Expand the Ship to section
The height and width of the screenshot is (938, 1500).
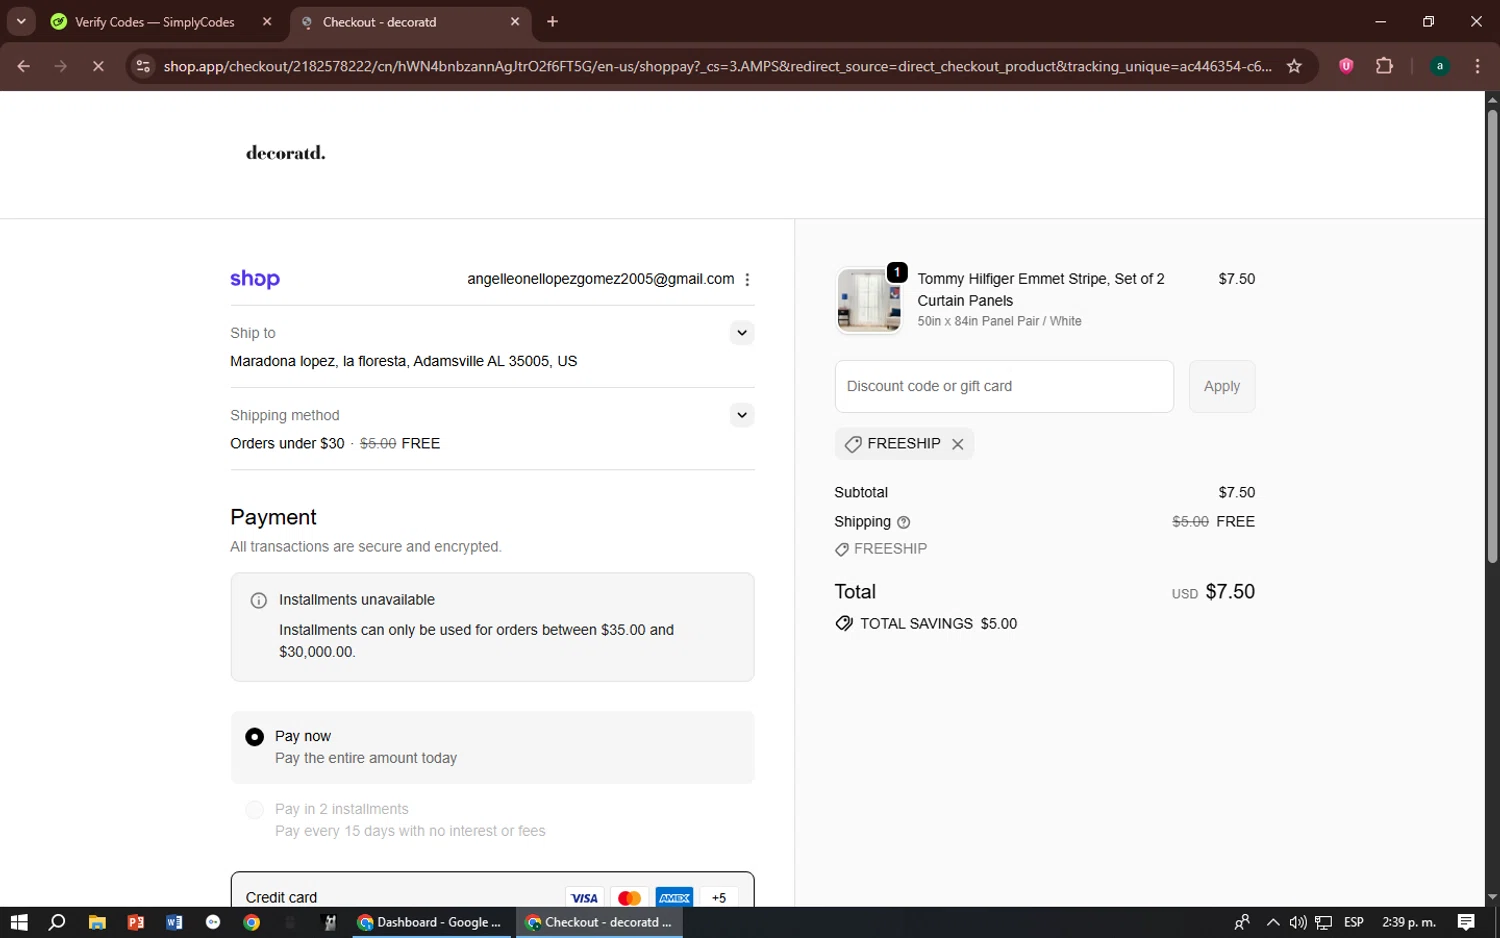(741, 333)
